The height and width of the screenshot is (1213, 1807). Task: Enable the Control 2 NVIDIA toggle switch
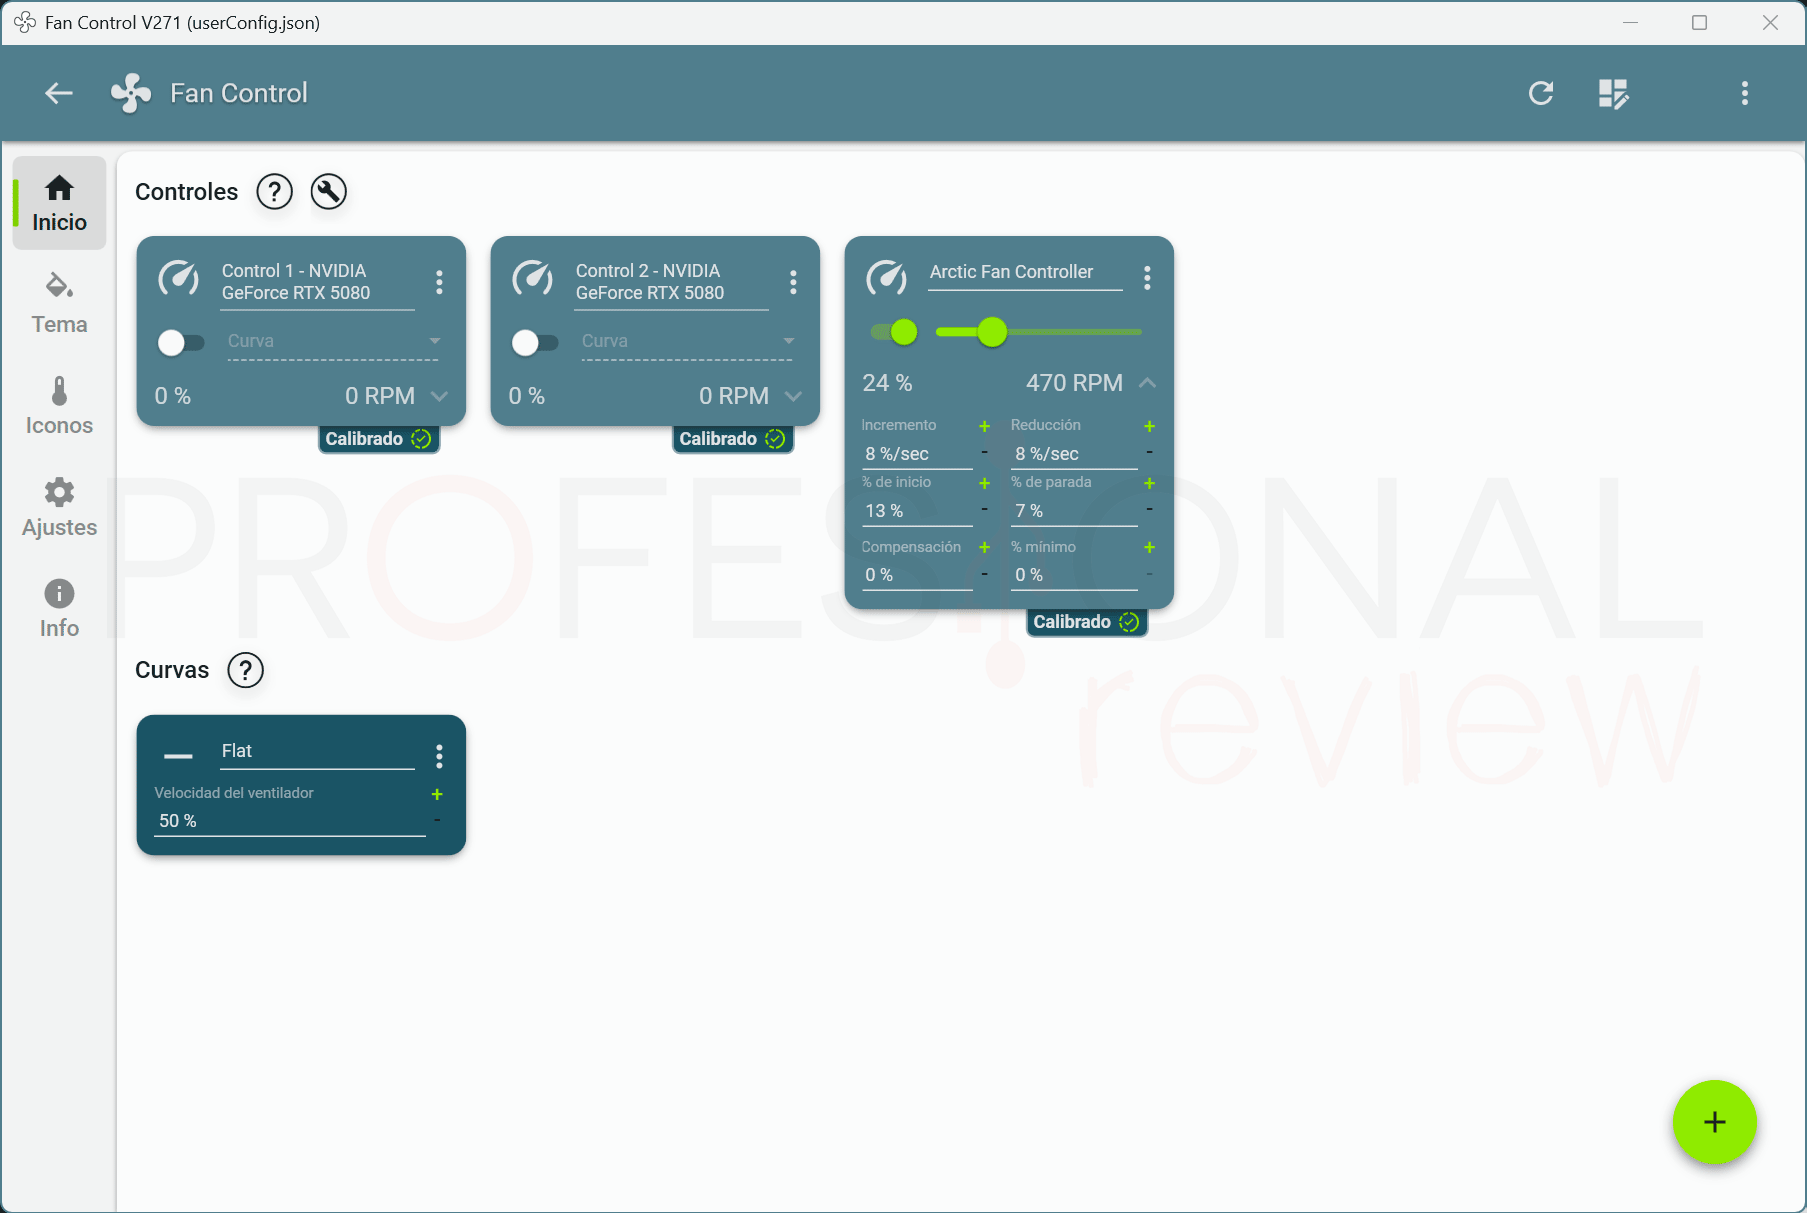(x=534, y=343)
